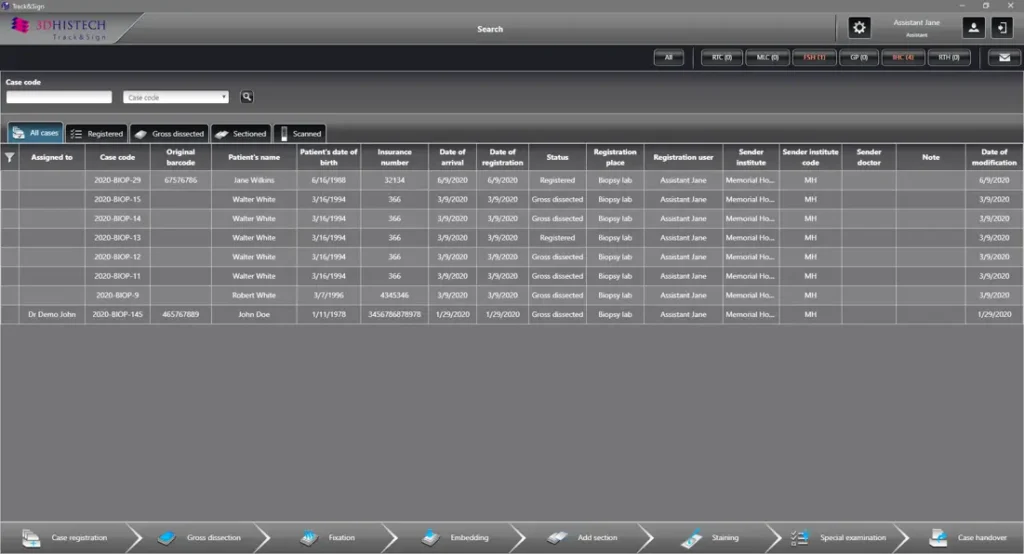This screenshot has width=1024, height=554.
Task: Sort by the Original barcode header
Action: coord(181,157)
